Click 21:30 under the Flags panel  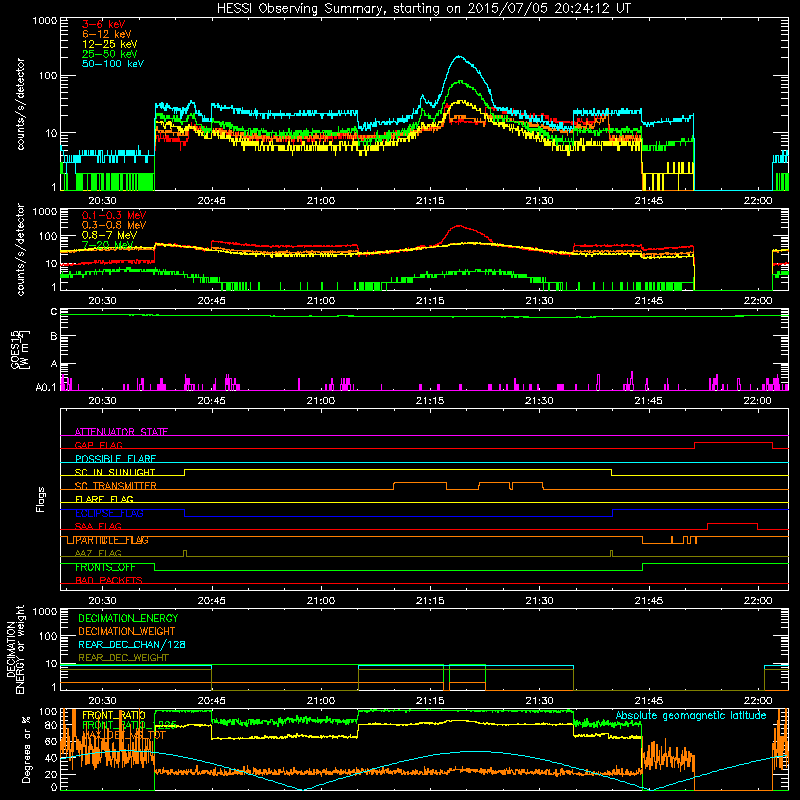[x=539, y=601]
